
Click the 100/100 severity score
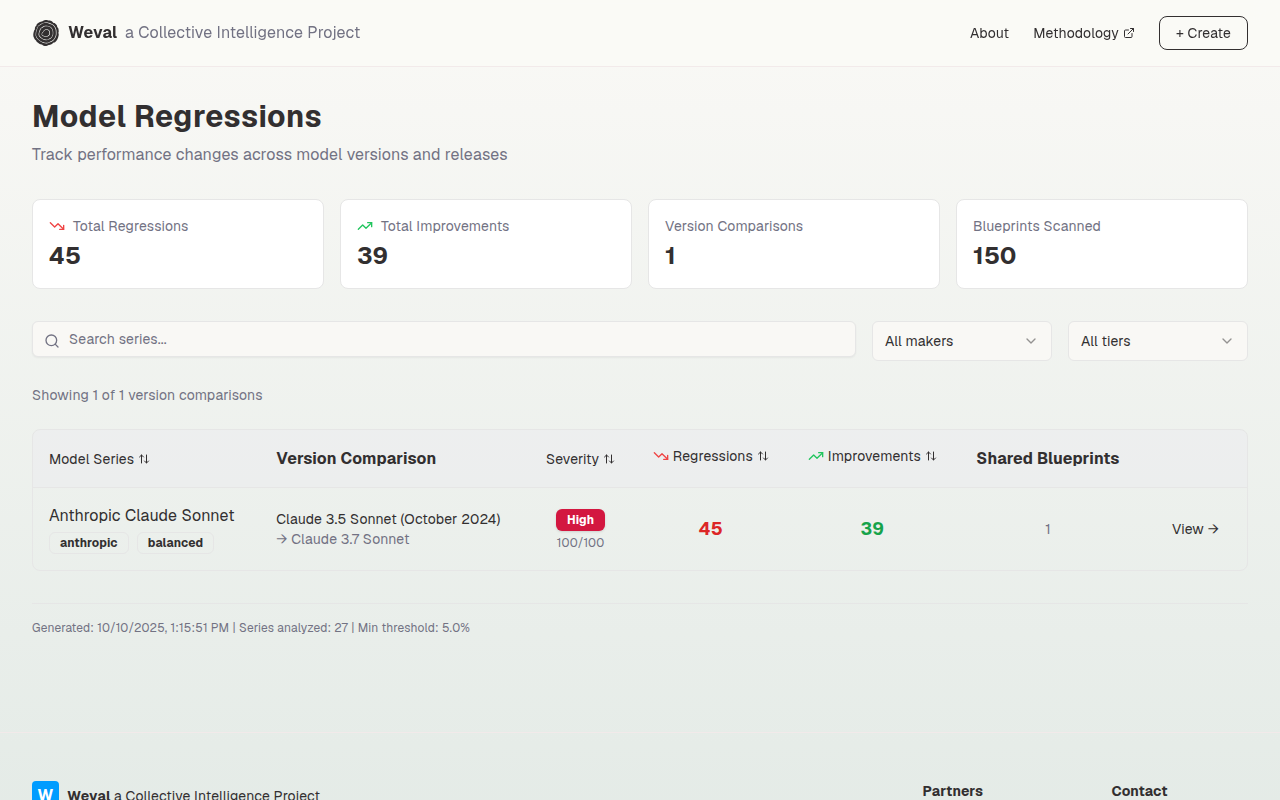coord(580,543)
